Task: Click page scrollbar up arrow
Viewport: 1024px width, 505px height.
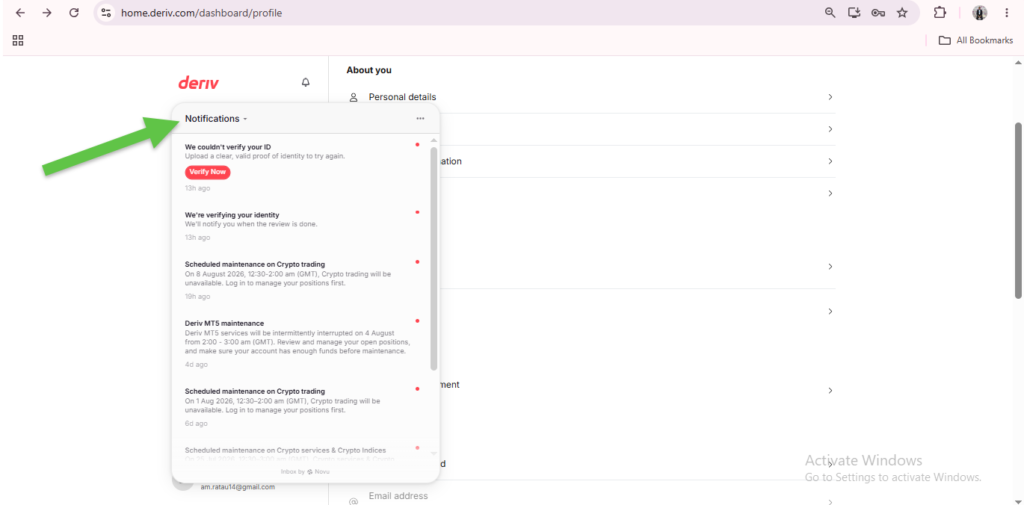Action: click(1019, 63)
